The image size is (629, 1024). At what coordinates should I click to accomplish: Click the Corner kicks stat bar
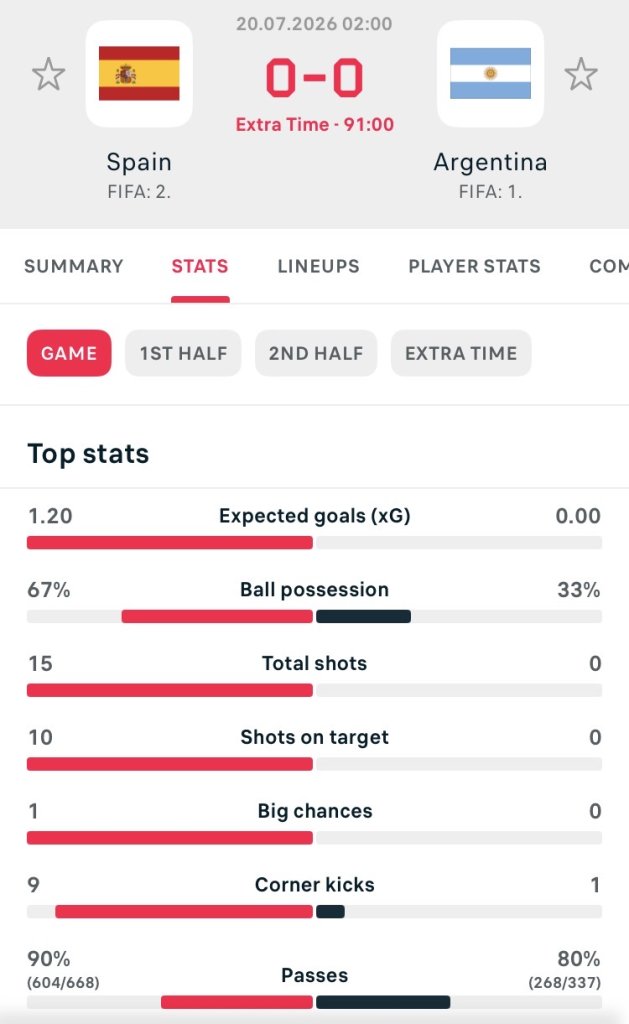[314, 912]
